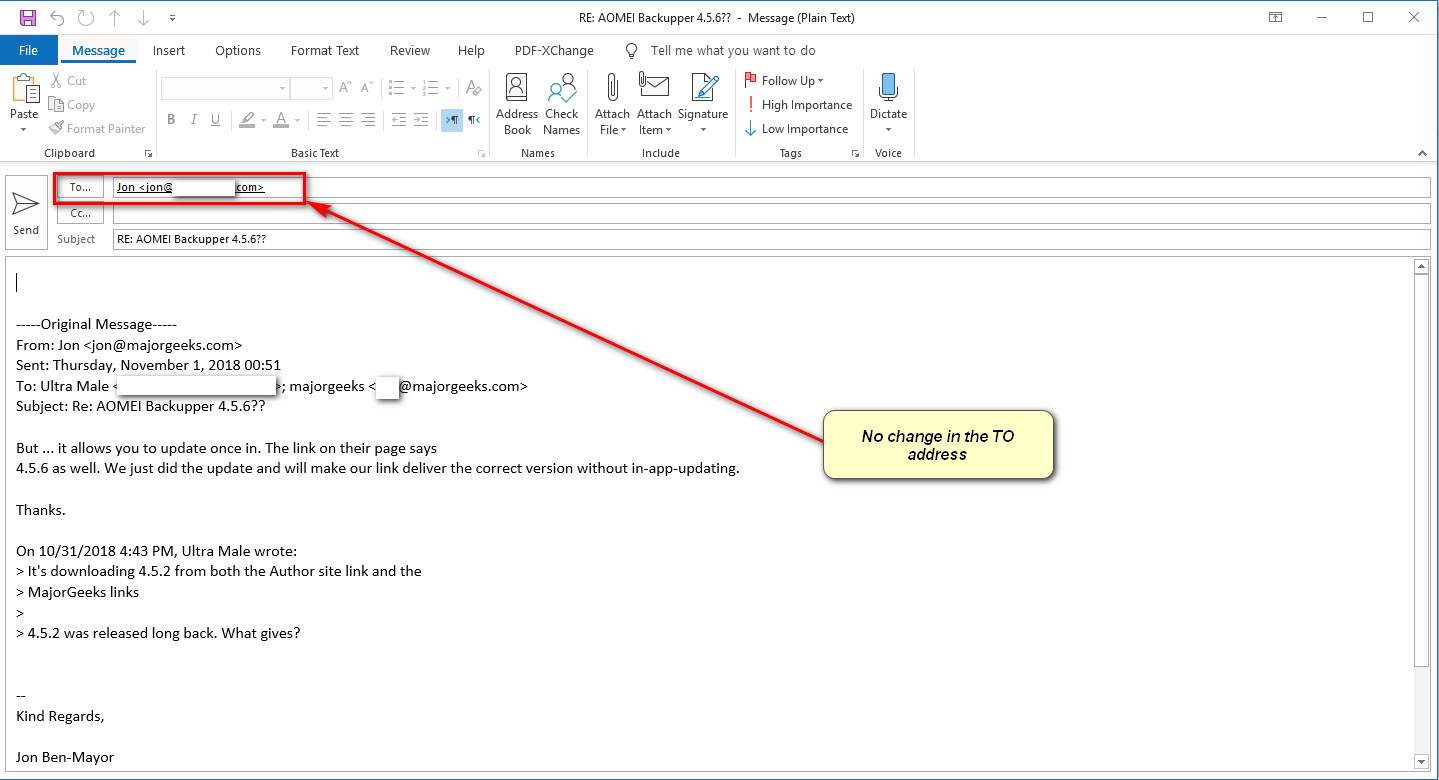Viewport: 1439px width, 780px height.
Task: Click the To... recipients button
Action: (x=80, y=187)
